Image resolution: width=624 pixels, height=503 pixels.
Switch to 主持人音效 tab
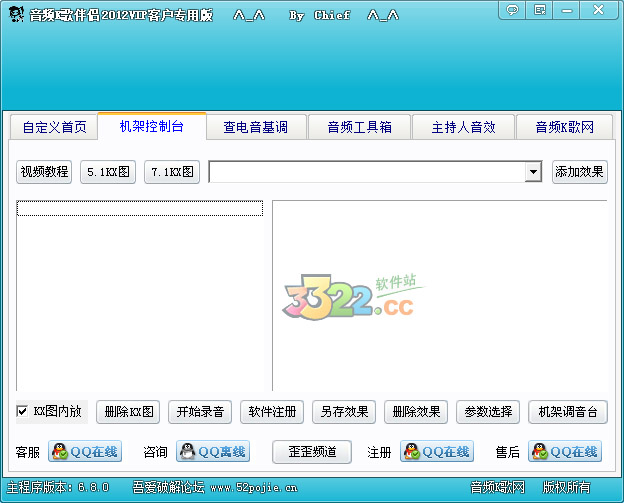point(464,127)
